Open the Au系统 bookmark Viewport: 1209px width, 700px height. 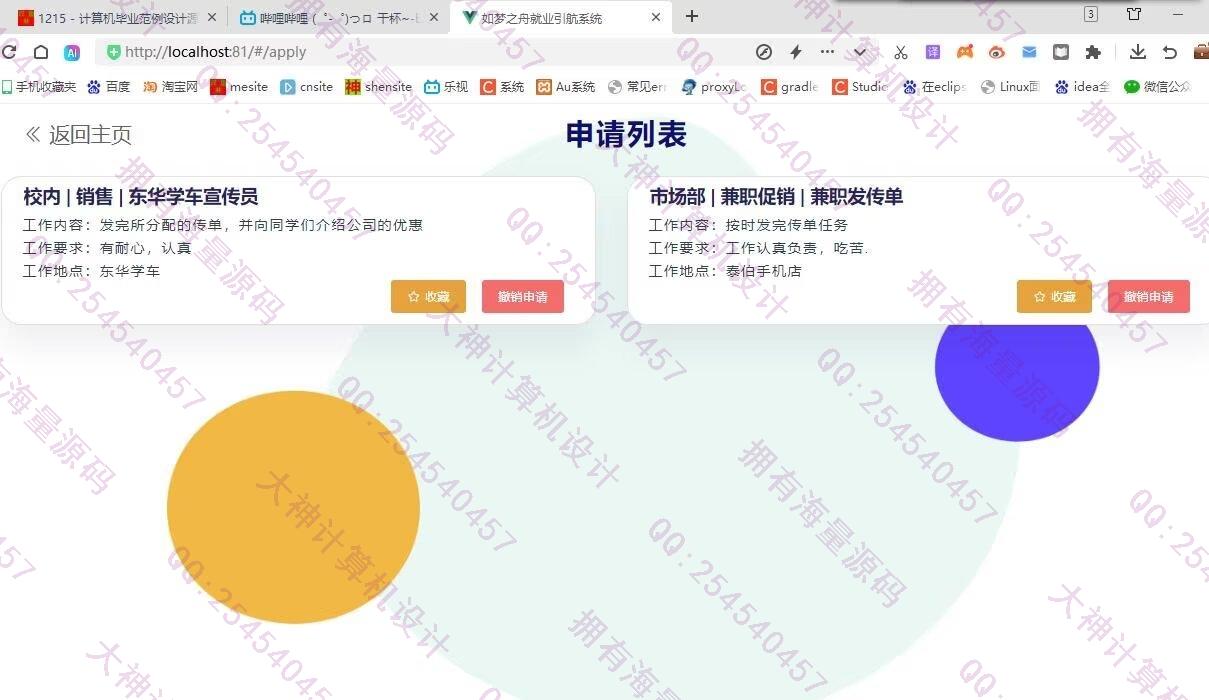coord(565,87)
